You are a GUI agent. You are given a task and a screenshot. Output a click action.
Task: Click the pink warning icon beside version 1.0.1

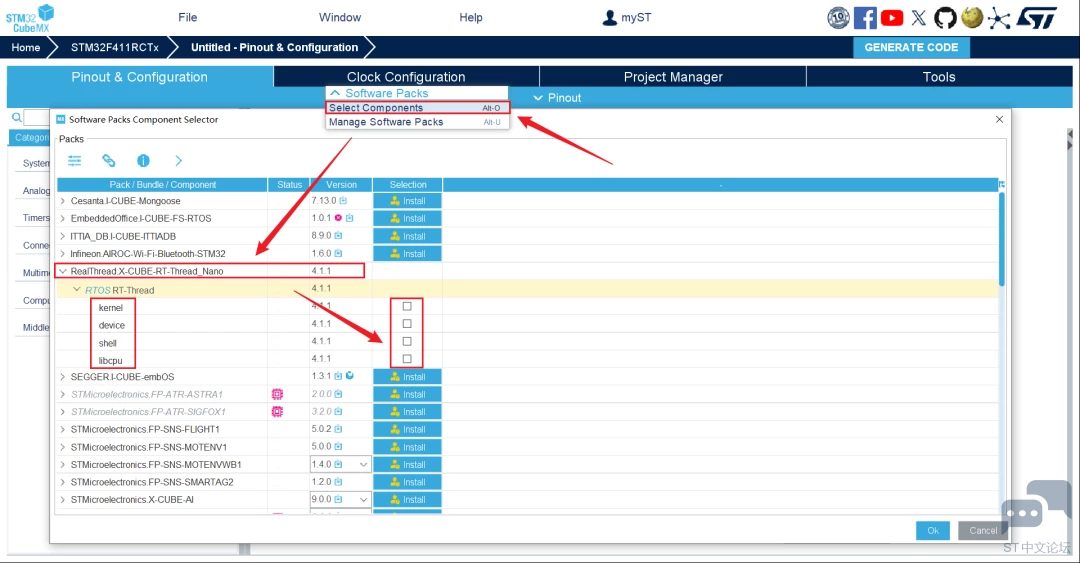point(338,218)
